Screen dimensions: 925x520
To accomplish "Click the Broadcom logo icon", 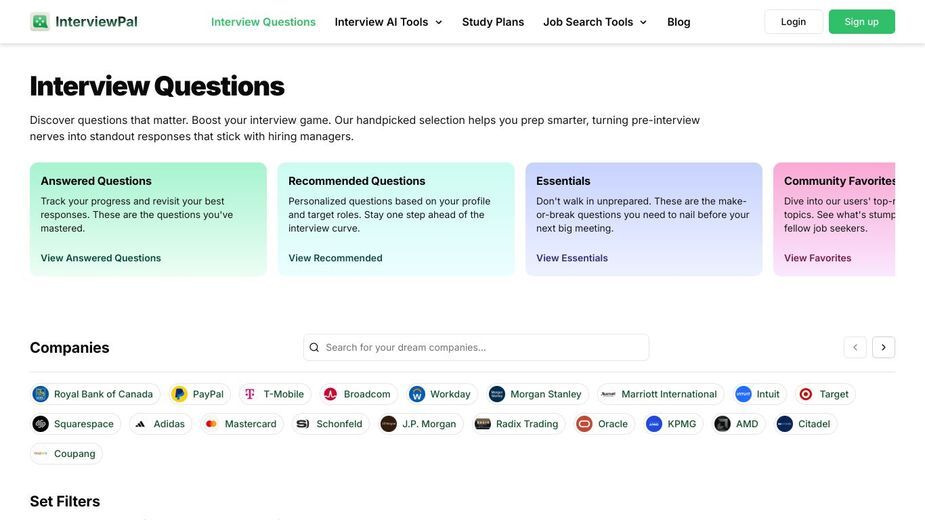I will (330, 394).
